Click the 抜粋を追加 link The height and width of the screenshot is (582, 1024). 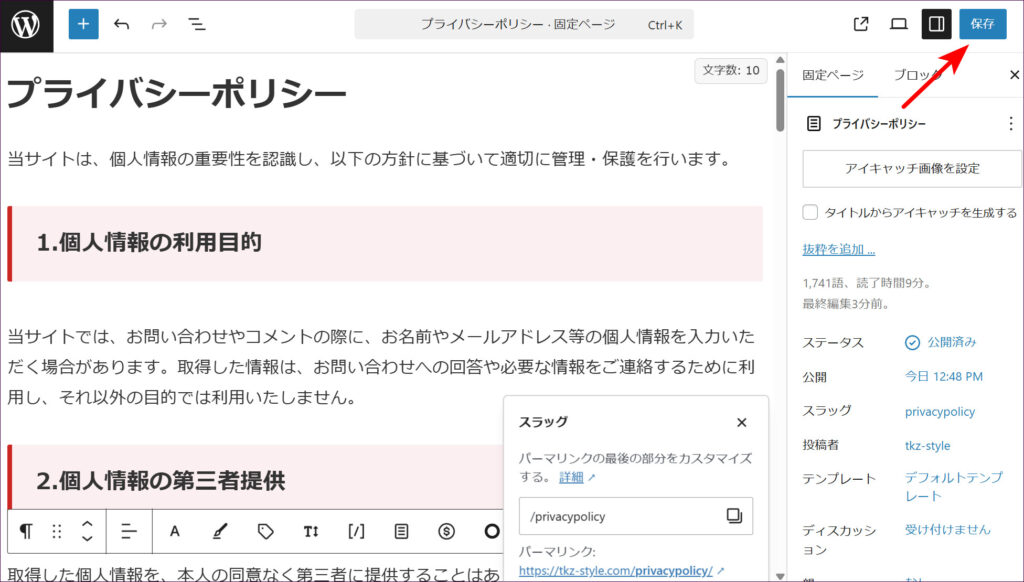pos(838,249)
